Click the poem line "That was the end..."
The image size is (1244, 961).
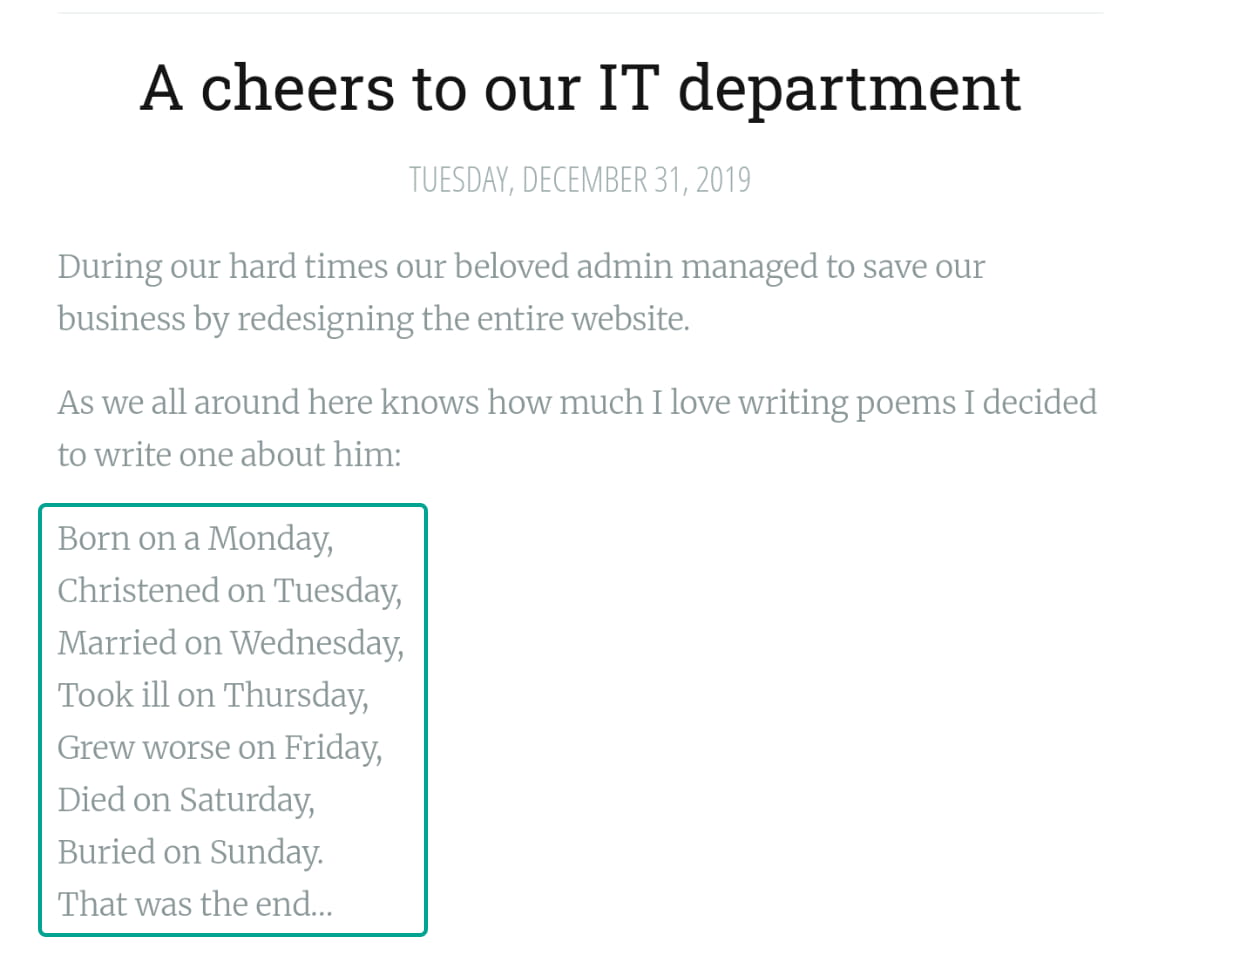(x=195, y=904)
